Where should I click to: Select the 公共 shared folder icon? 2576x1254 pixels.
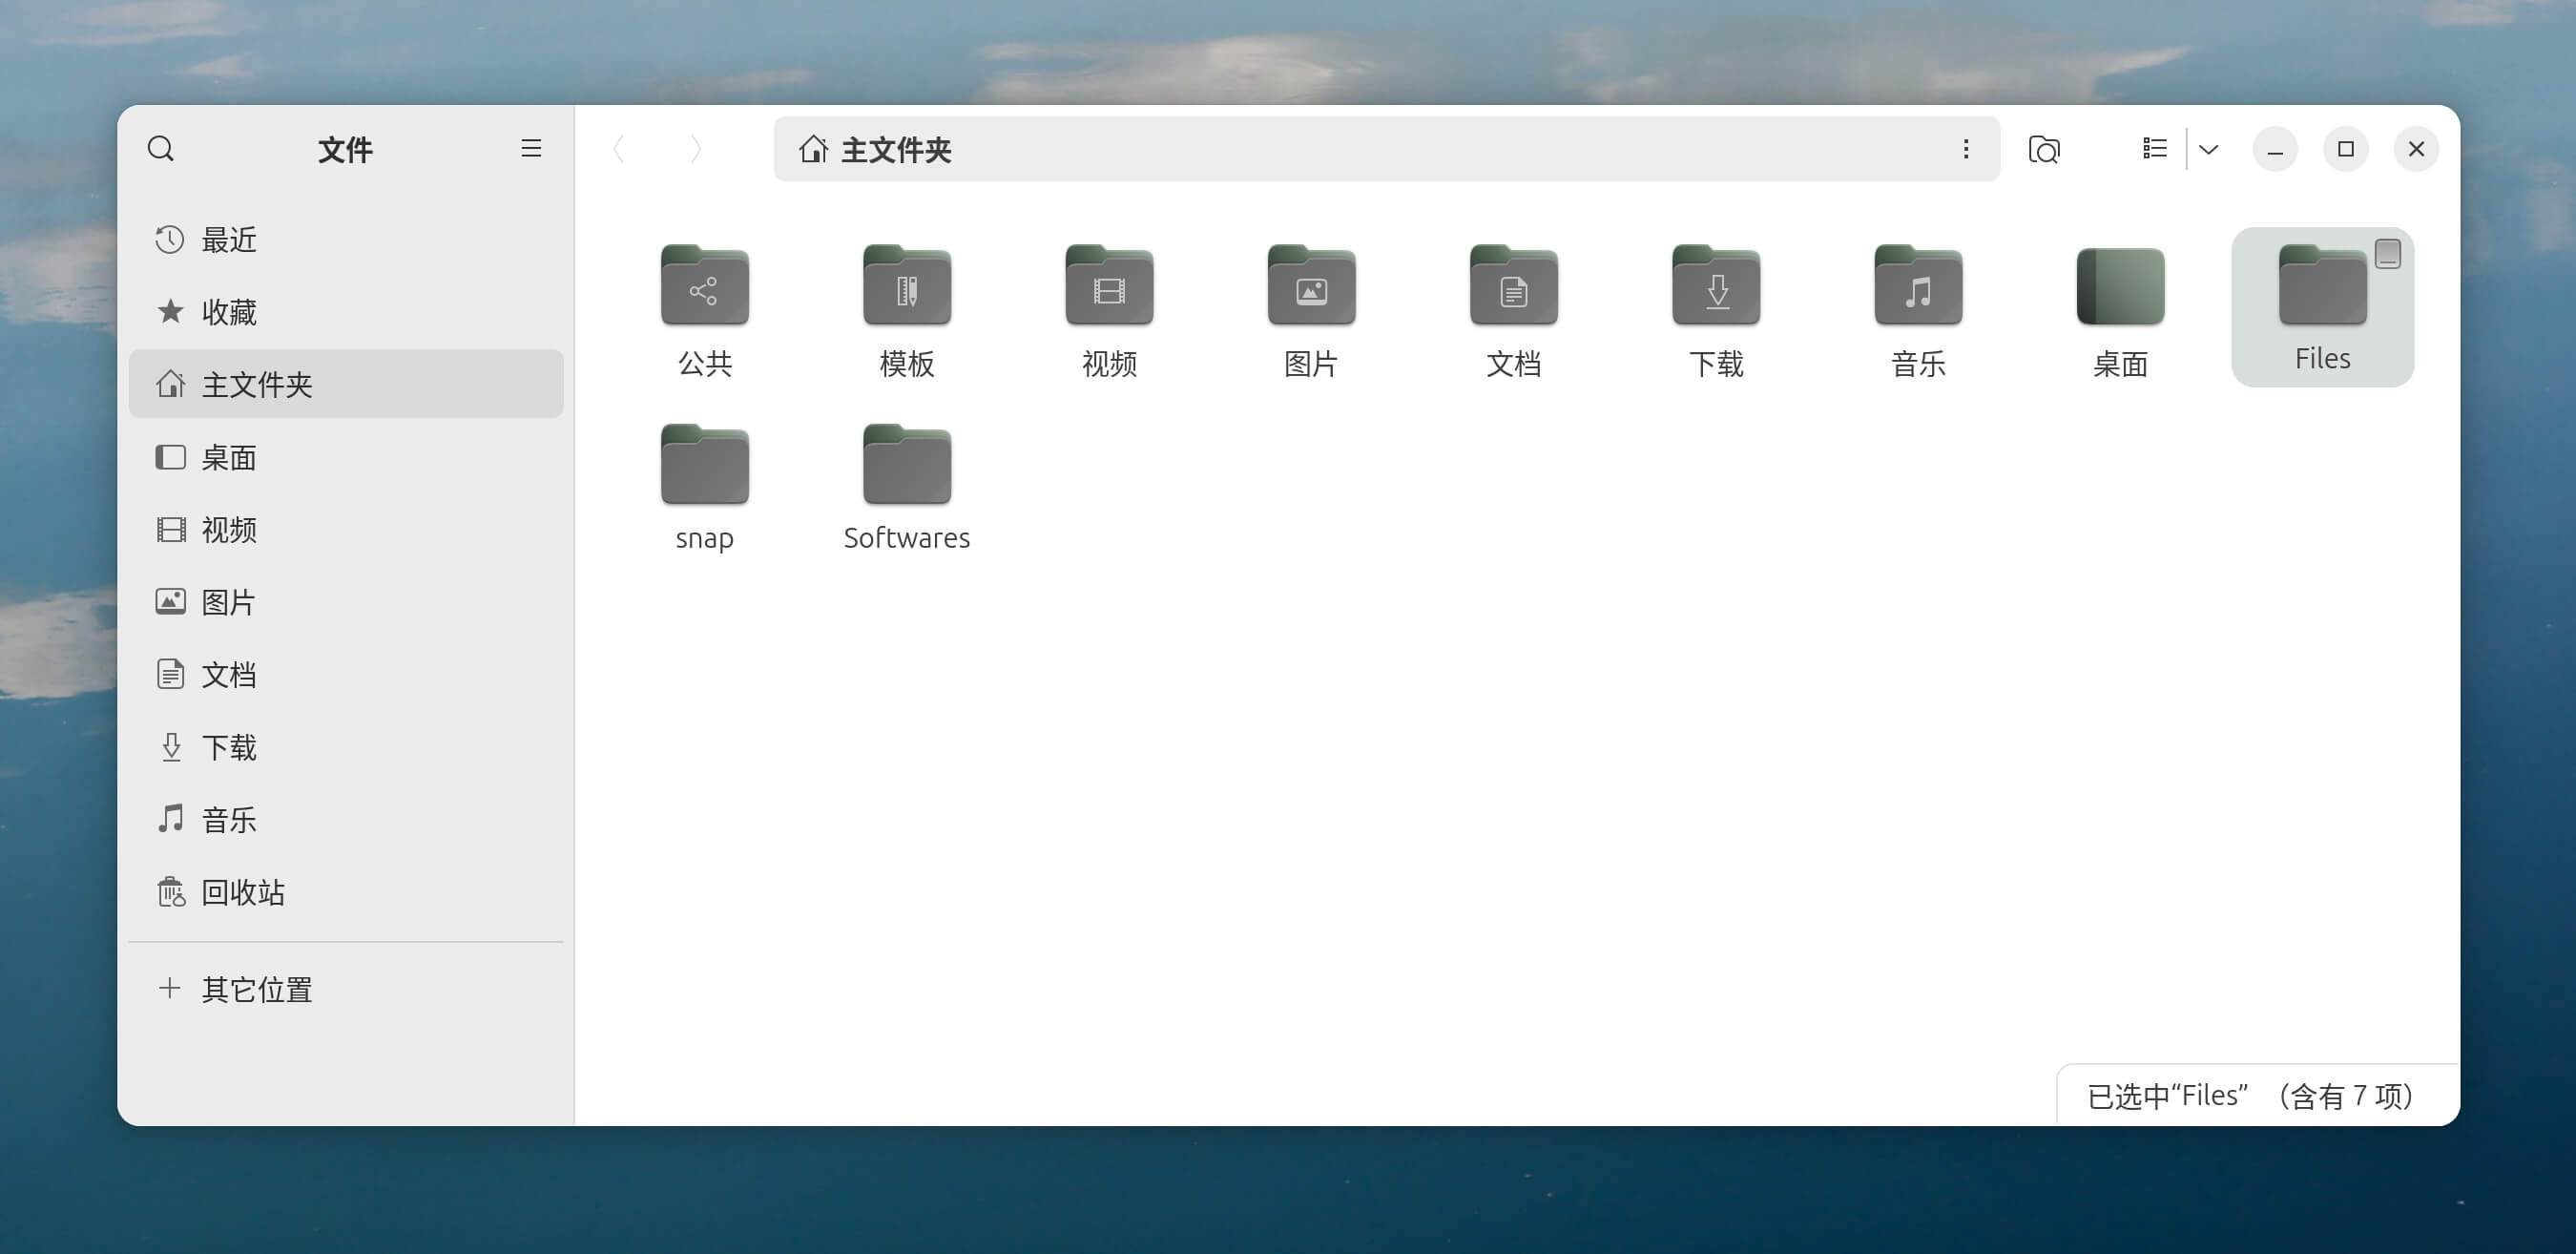pyautogui.click(x=704, y=287)
